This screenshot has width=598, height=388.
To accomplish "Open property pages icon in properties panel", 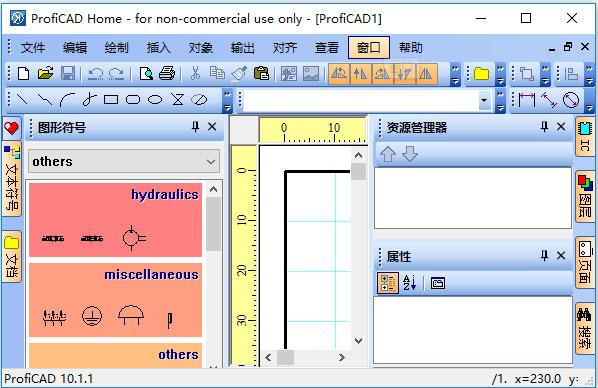I will click(x=438, y=283).
